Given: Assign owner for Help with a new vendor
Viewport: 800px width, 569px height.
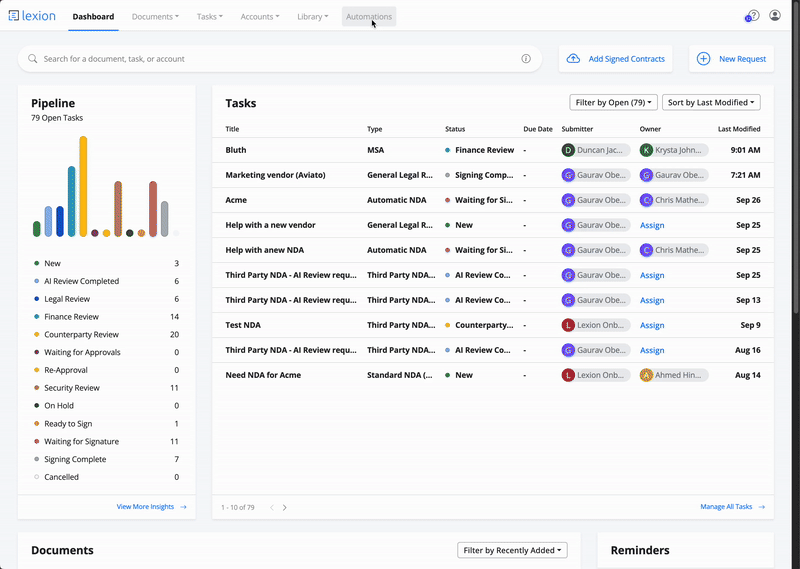Looking at the screenshot, I should pyautogui.click(x=652, y=225).
